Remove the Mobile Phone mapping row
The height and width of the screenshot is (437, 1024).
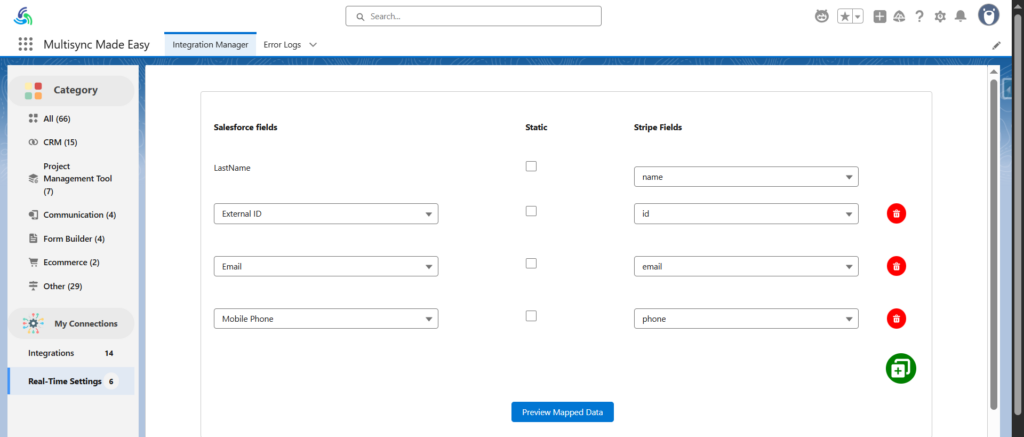pos(896,319)
